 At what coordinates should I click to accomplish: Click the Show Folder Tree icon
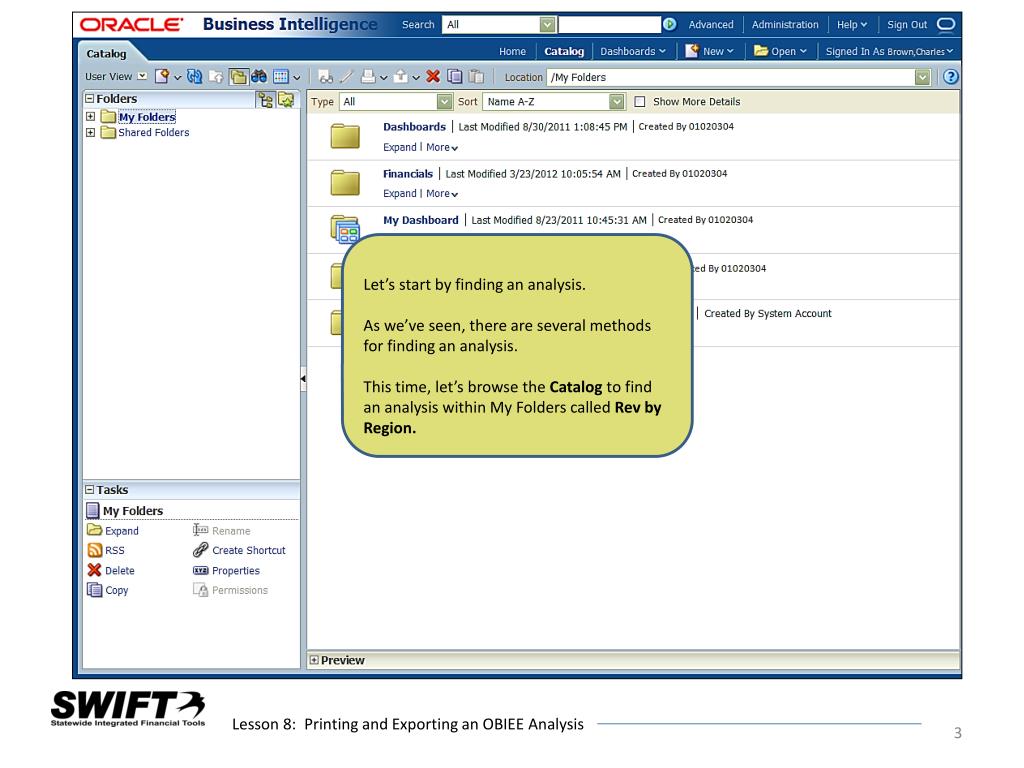[x=265, y=100]
